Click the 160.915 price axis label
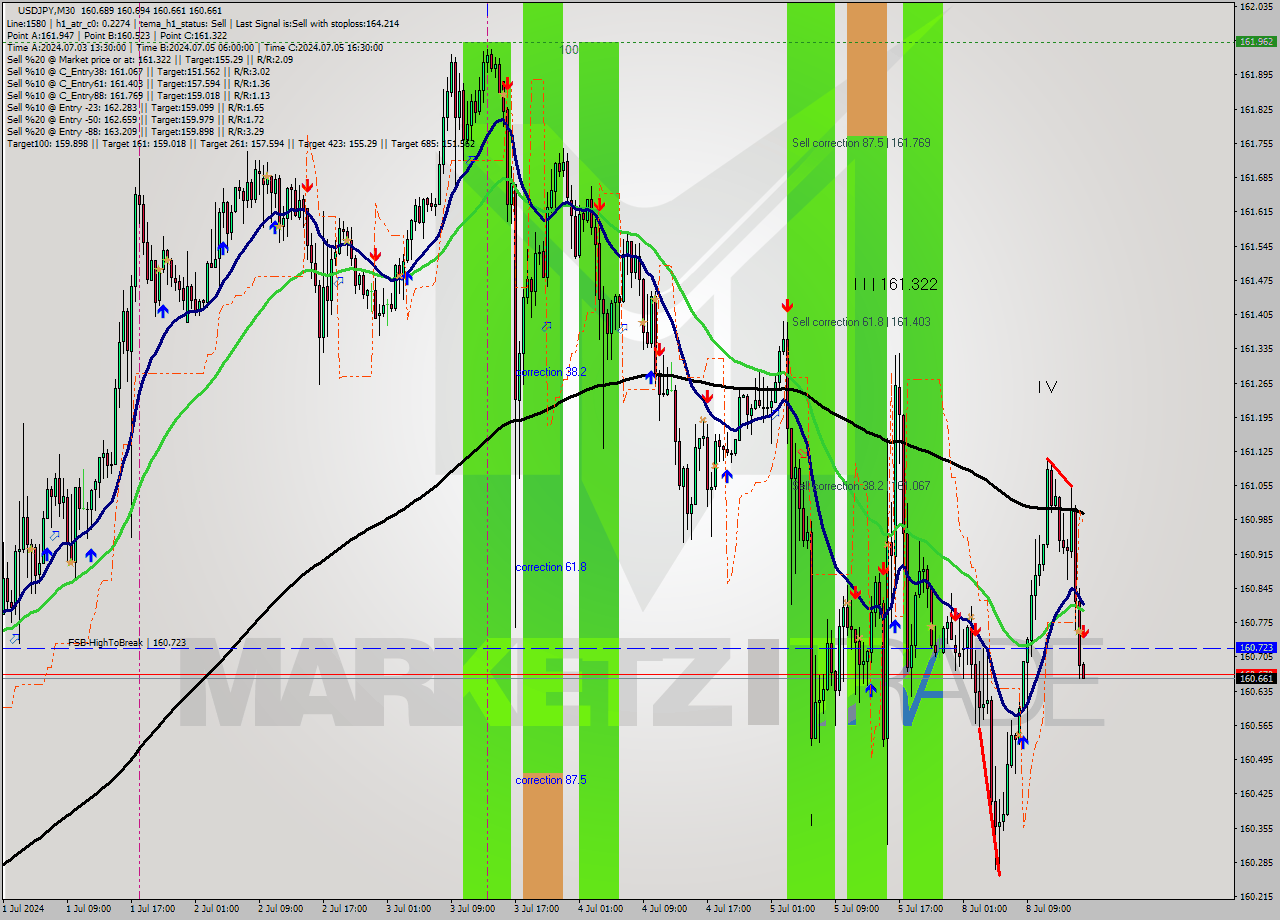Viewport: 1280px width, 920px height. pyautogui.click(x=1255, y=554)
